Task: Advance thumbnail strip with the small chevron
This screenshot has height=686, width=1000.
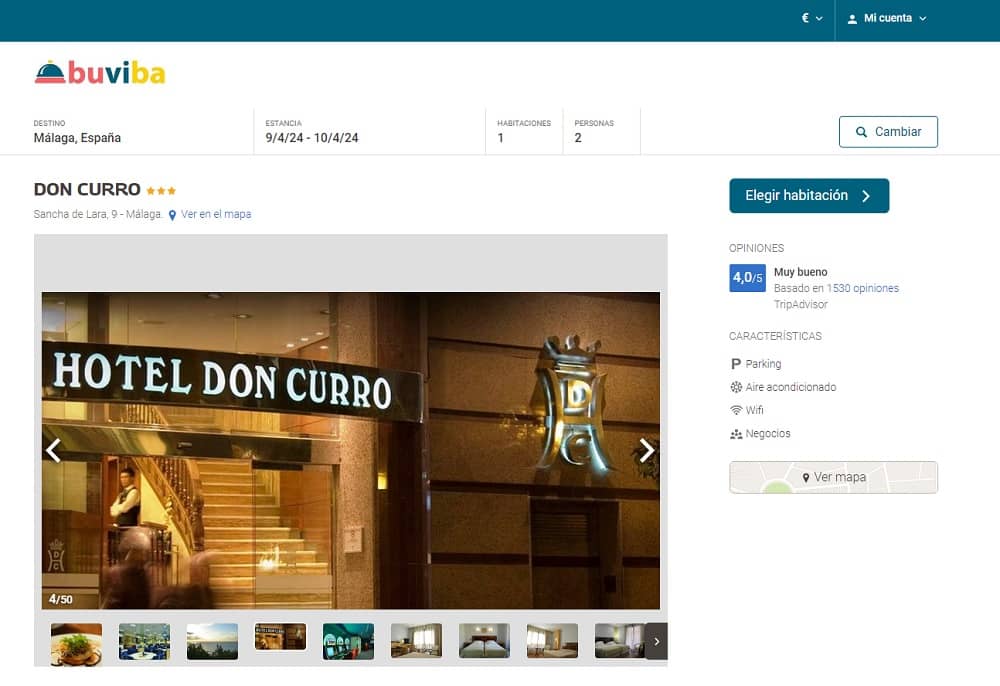Action: tap(656, 641)
